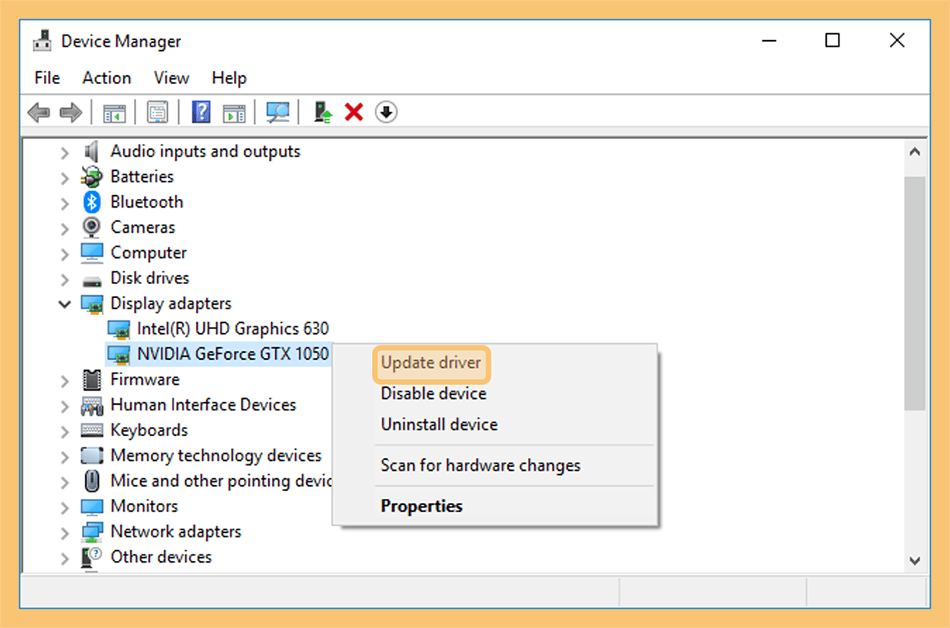Select the Bluetooth category icon
The image size is (950, 628).
91,202
